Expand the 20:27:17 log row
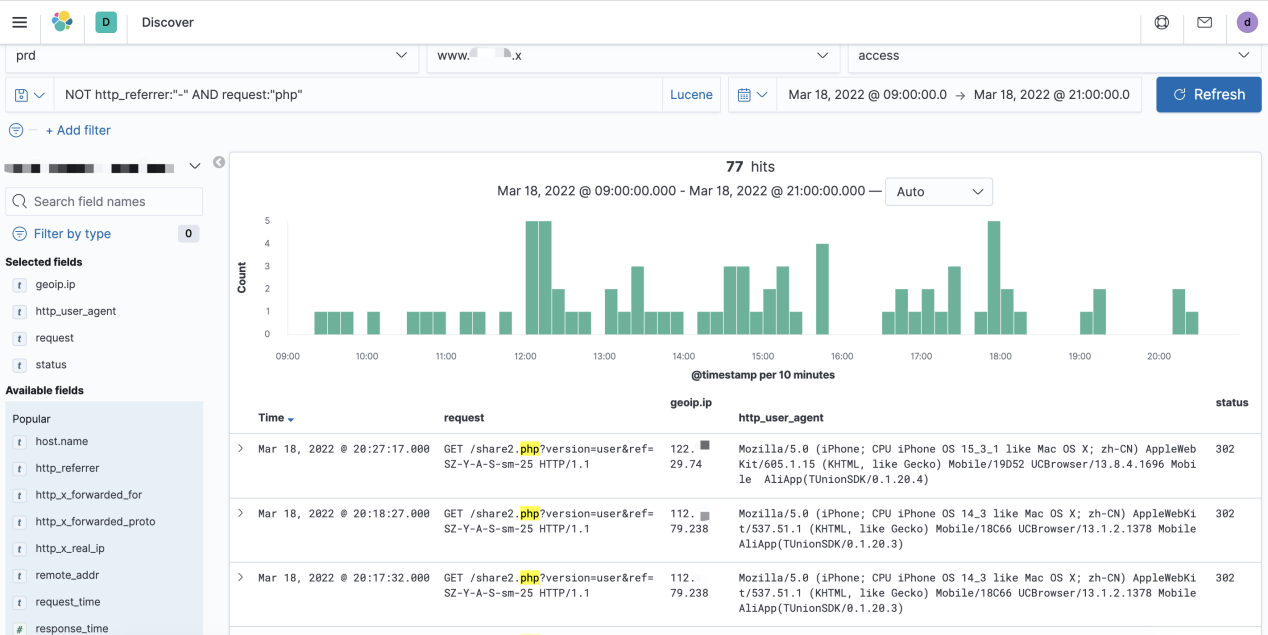 [241, 449]
